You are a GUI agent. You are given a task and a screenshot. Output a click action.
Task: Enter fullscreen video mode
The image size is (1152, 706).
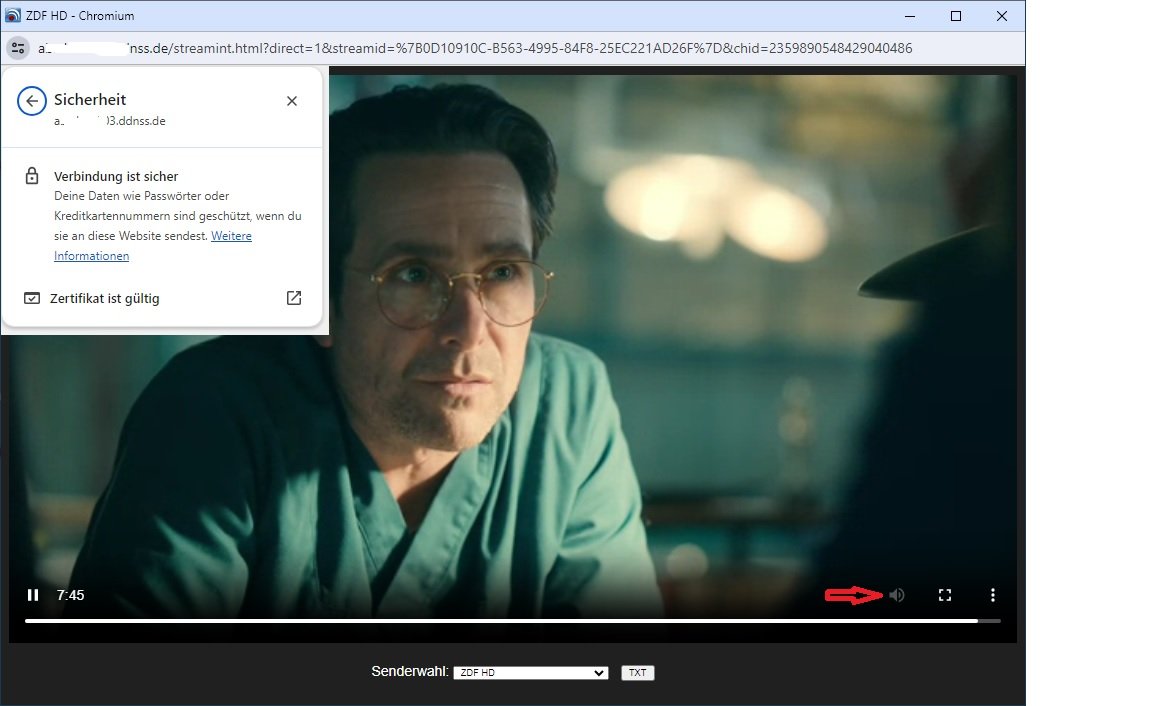[x=945, y=595]
